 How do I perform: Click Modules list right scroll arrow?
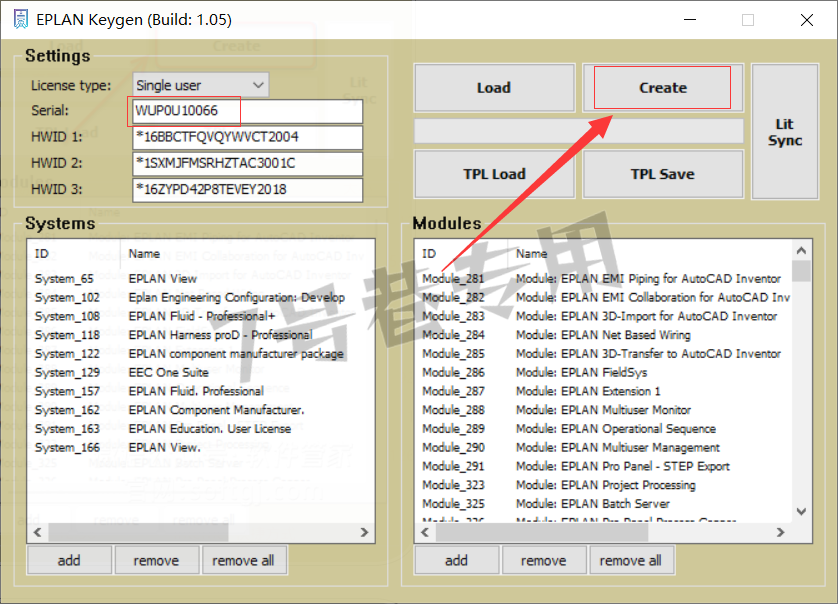tap(781, 532)
